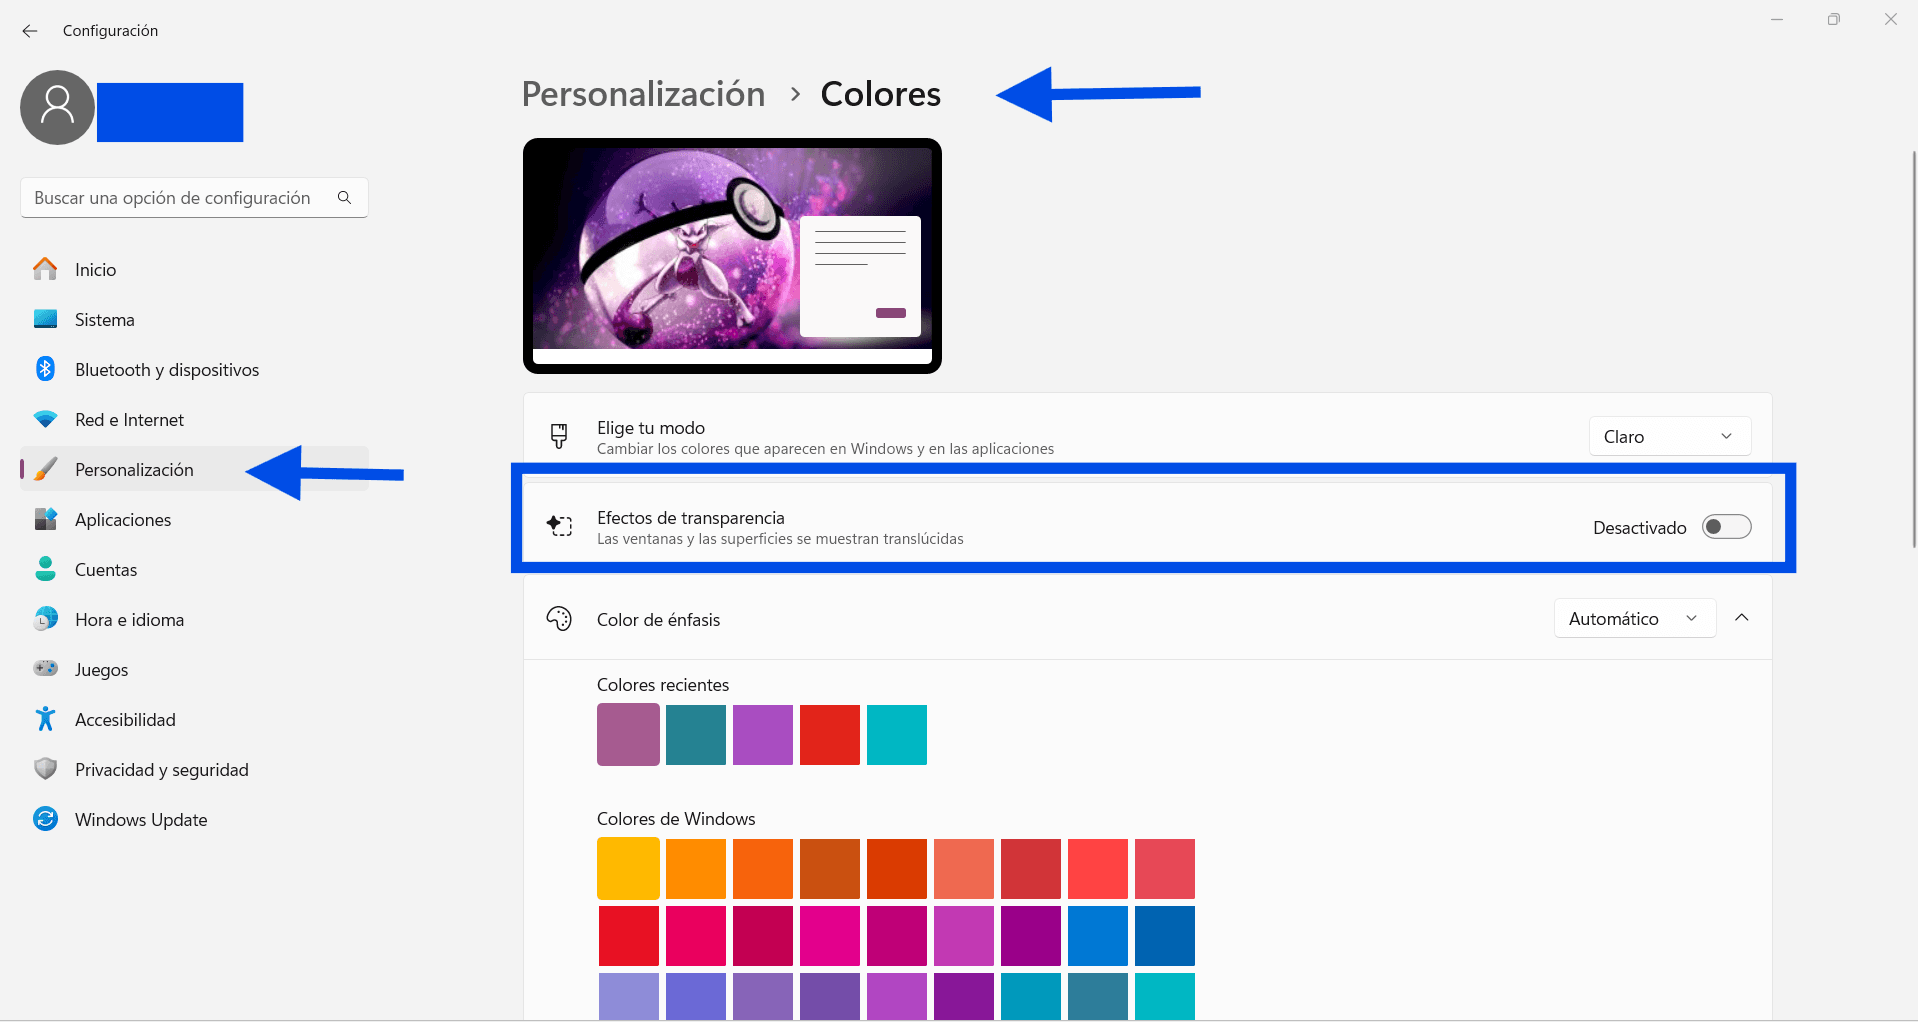
Task: Select the mauve recent color swatch
Action: click(628, 734)
